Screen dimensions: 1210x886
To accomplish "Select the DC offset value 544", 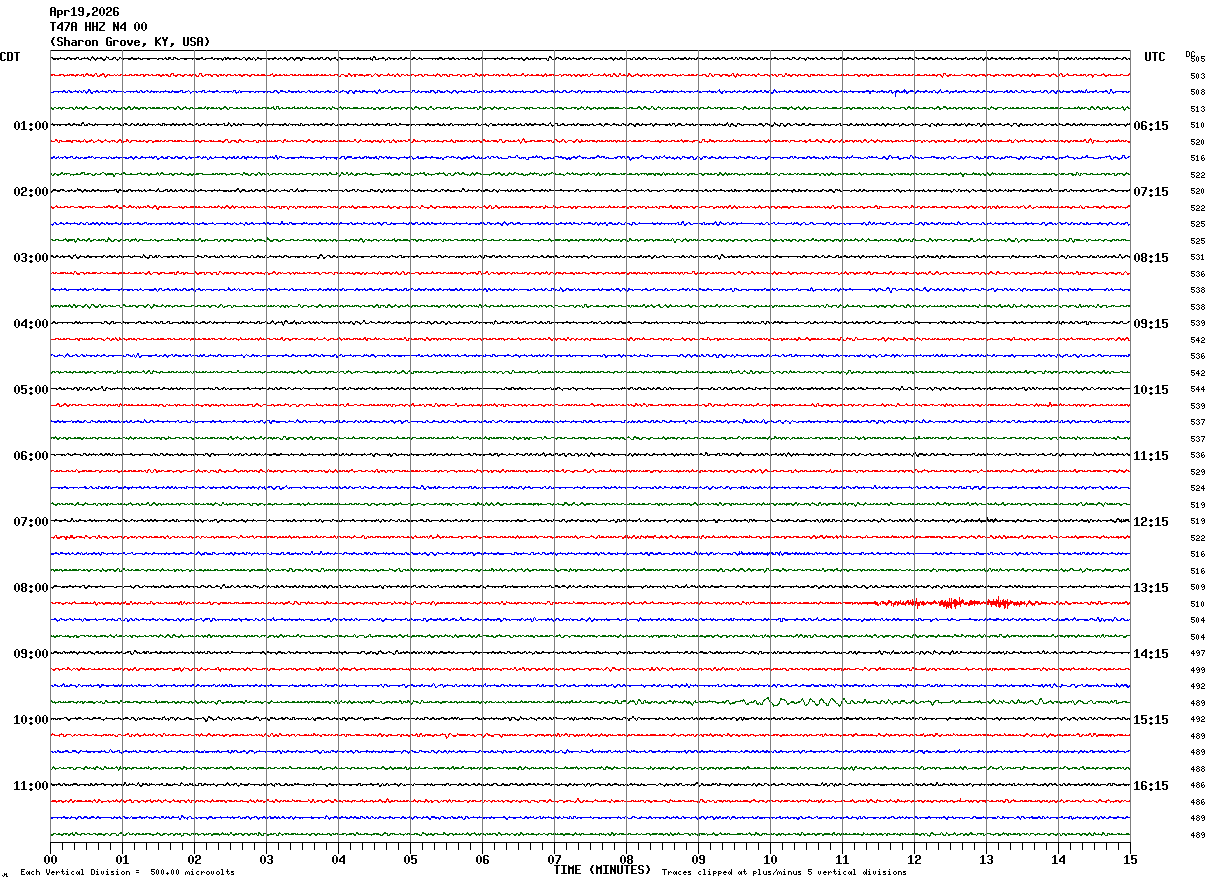I will 1197,389.
